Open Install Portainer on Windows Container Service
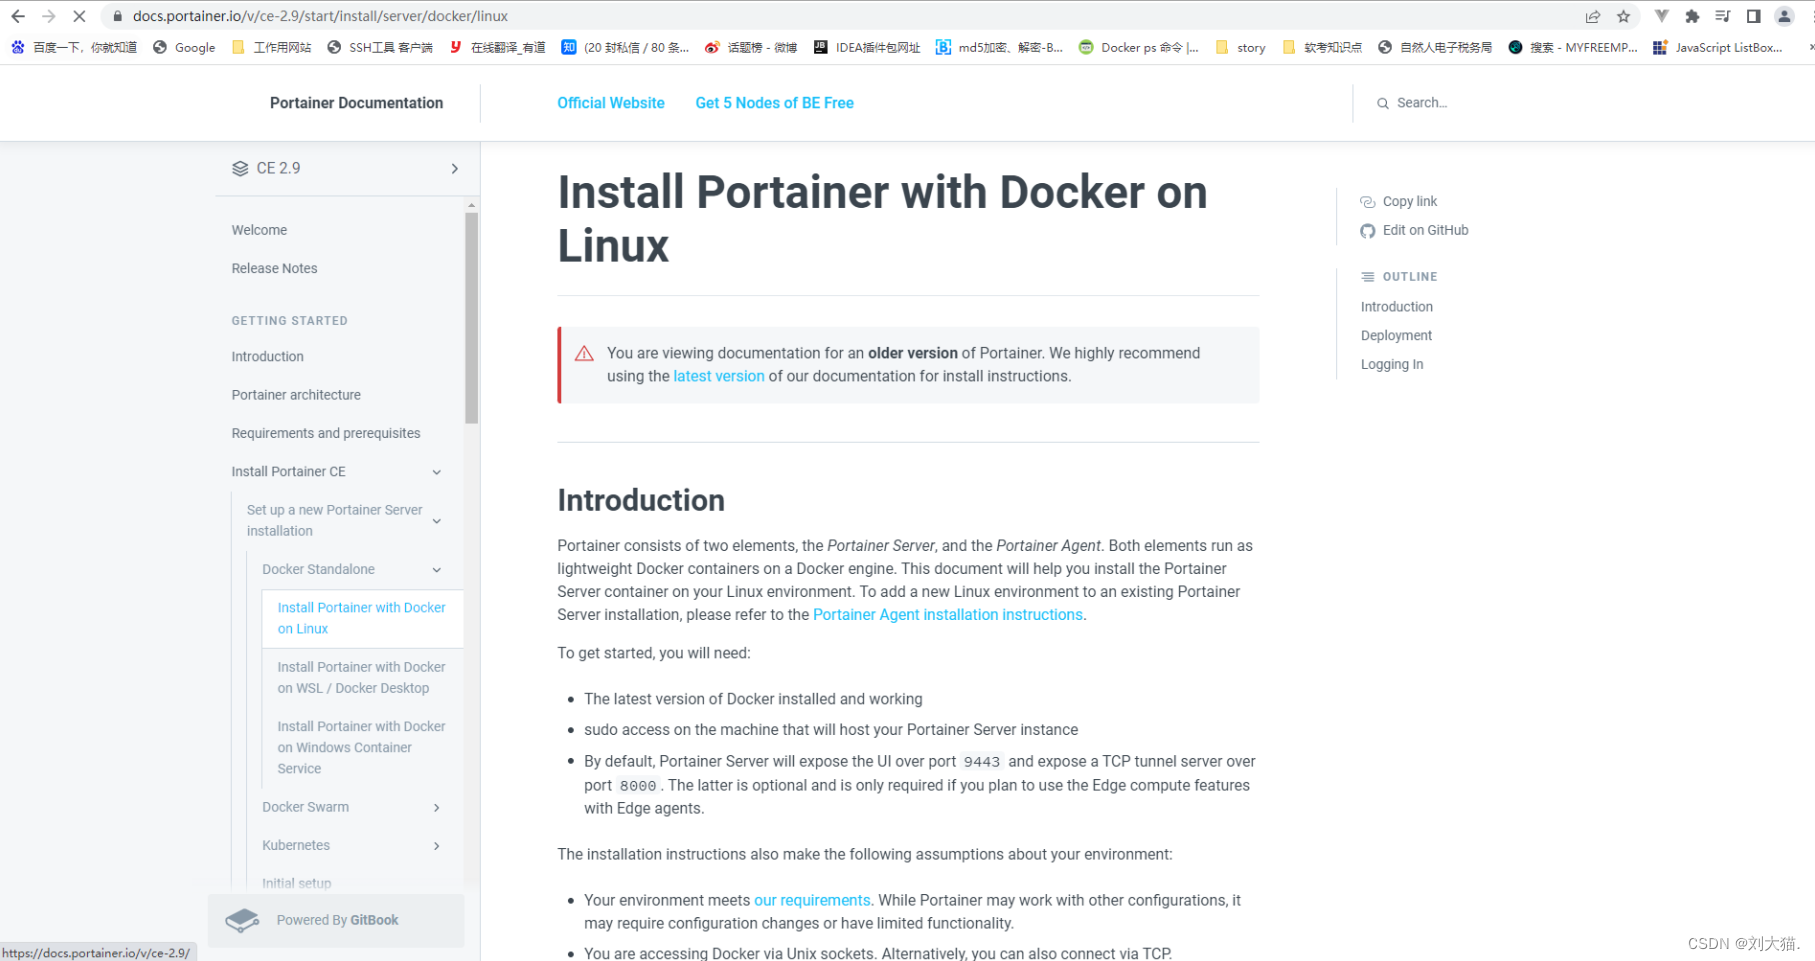The image size is (1815, 961). 362,747
